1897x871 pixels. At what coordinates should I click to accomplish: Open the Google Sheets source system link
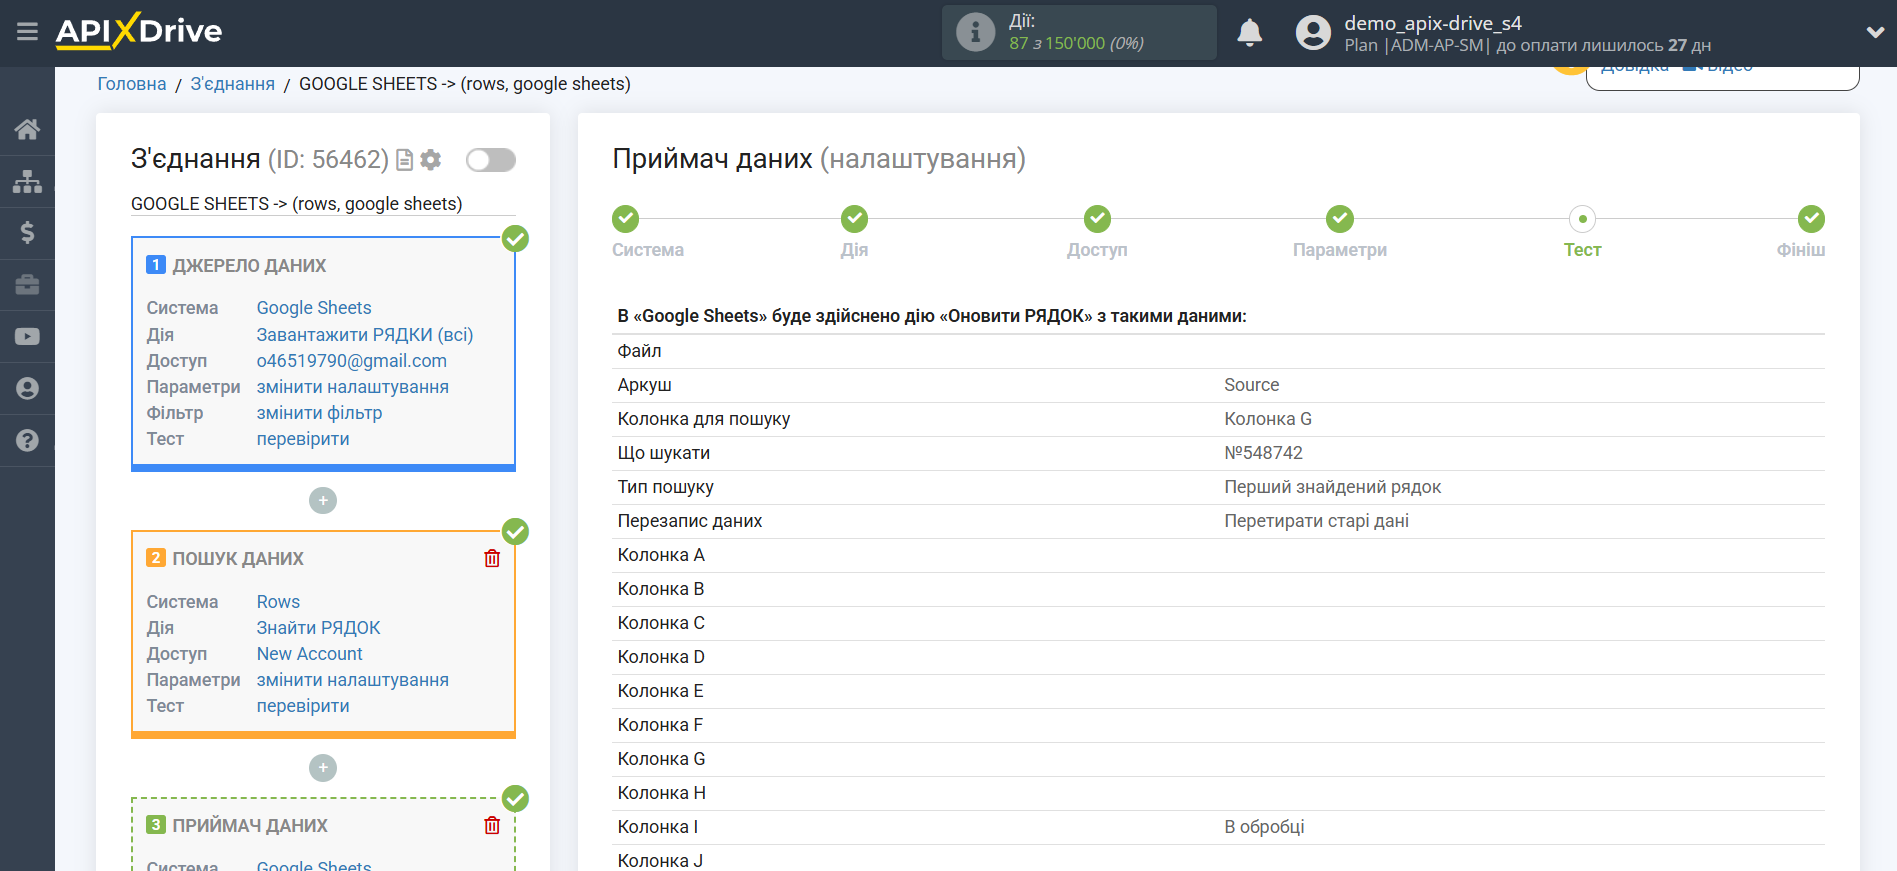(314, 308)
